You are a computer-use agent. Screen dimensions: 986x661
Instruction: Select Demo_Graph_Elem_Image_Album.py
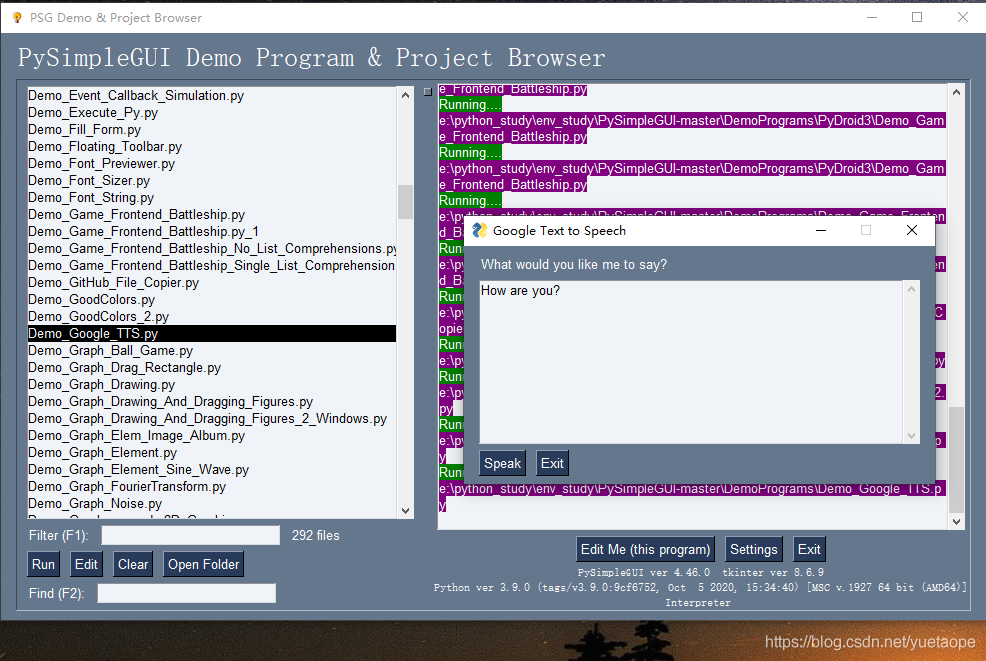pos(211,435)
